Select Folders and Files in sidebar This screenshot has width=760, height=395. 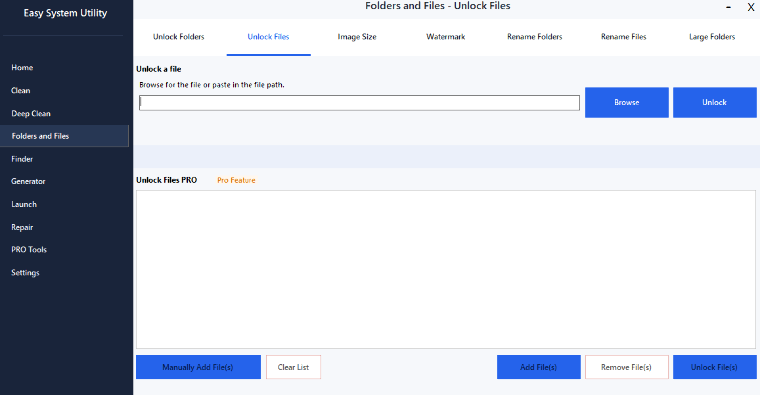(x=64, y=136)
